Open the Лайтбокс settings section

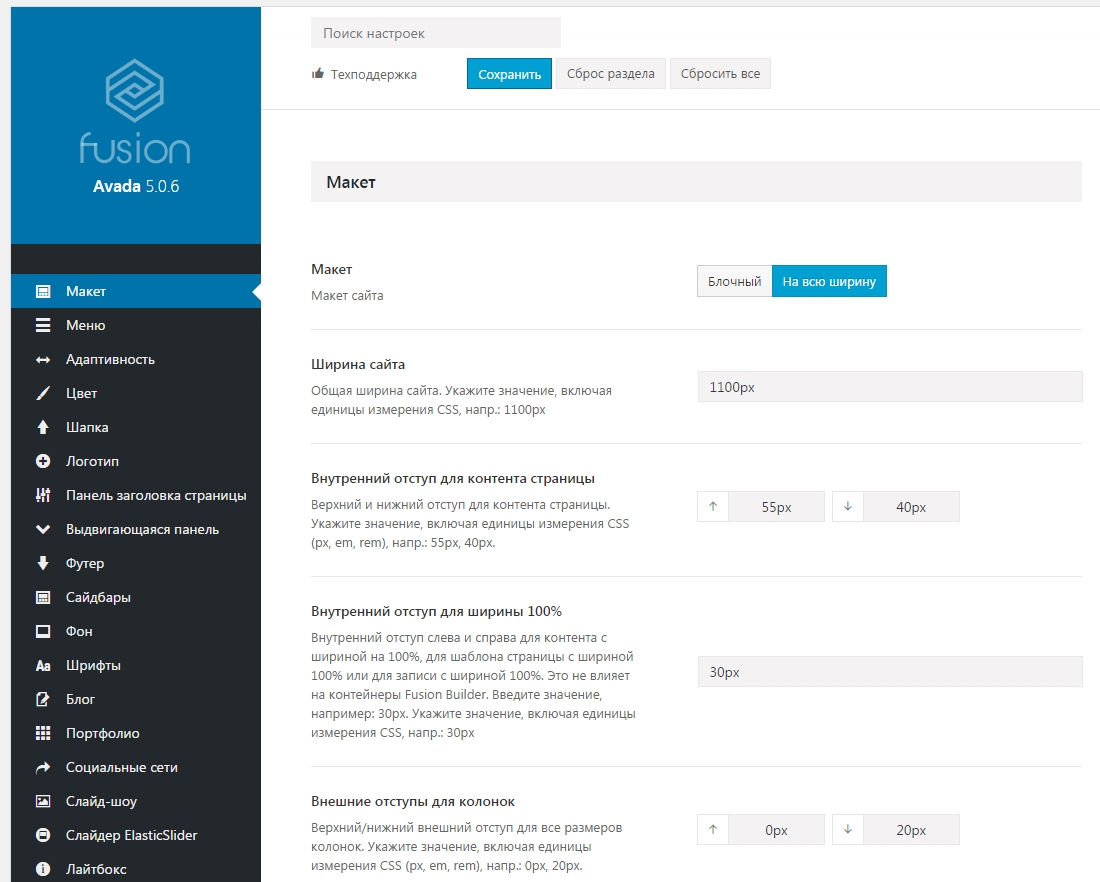[x=136, y=869]
